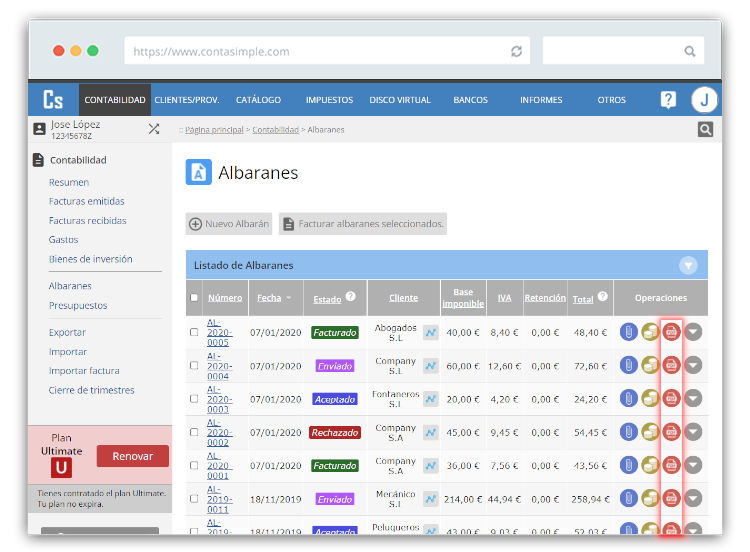The width and height of the screenshot is (750, 552).
Task: Click the red Renovar button
Action: [x=132, y=456]
